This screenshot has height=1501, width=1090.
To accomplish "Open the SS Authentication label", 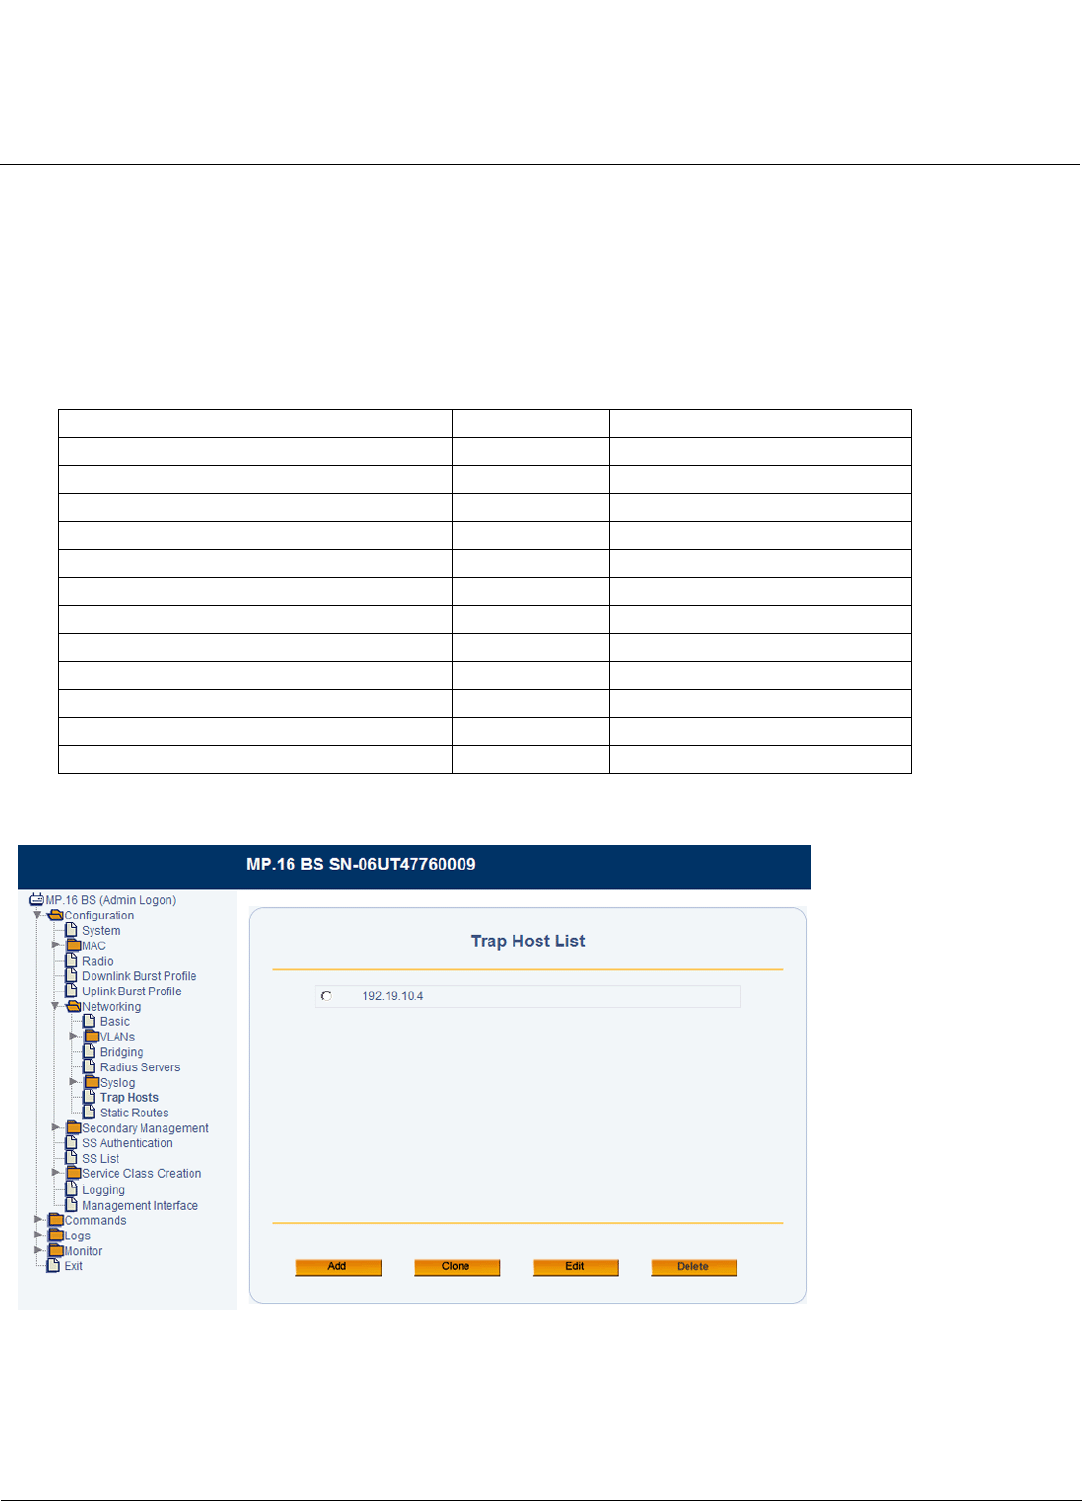I will 127,1143.
